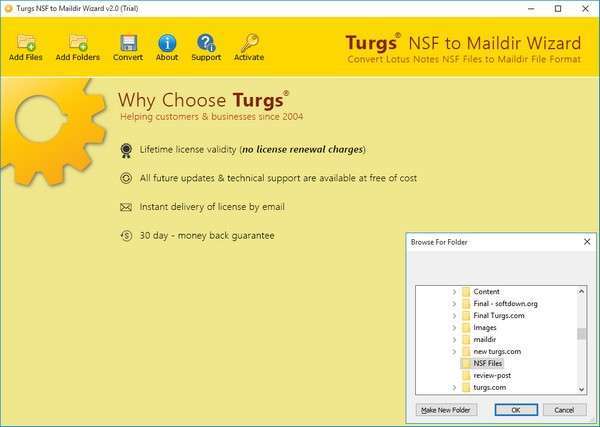600x427 pixels.
Task: Expand the Final - softdown.org folder
Action: pos(454,304)
